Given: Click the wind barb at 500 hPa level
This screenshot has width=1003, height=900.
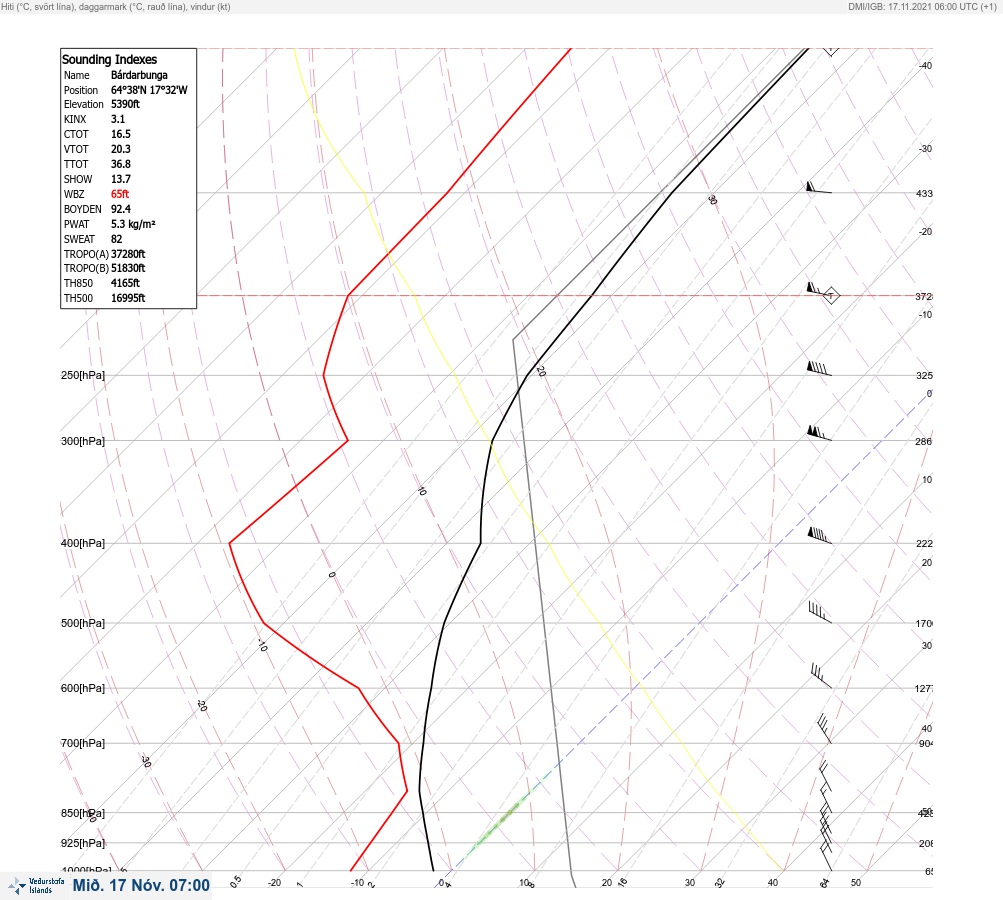Looking at the screenshot, I should (819, 612).
